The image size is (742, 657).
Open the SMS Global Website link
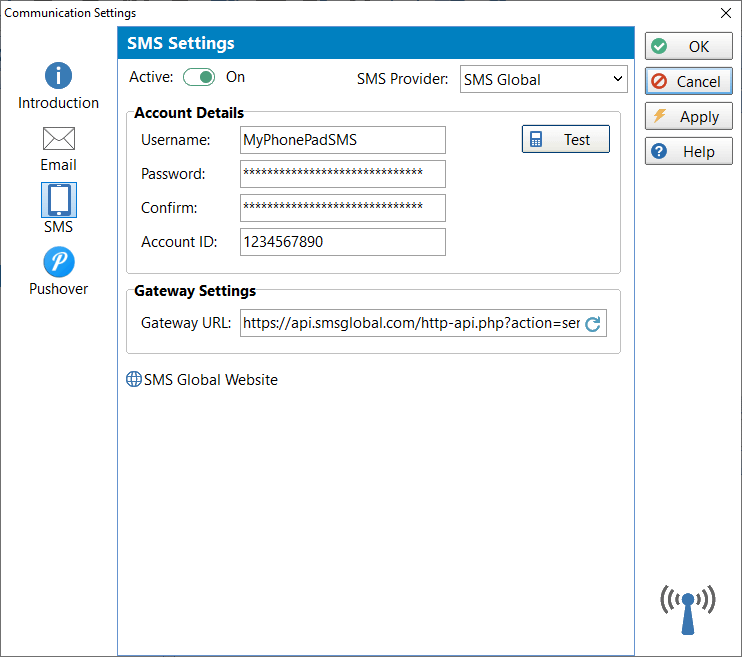pos(211,380)
